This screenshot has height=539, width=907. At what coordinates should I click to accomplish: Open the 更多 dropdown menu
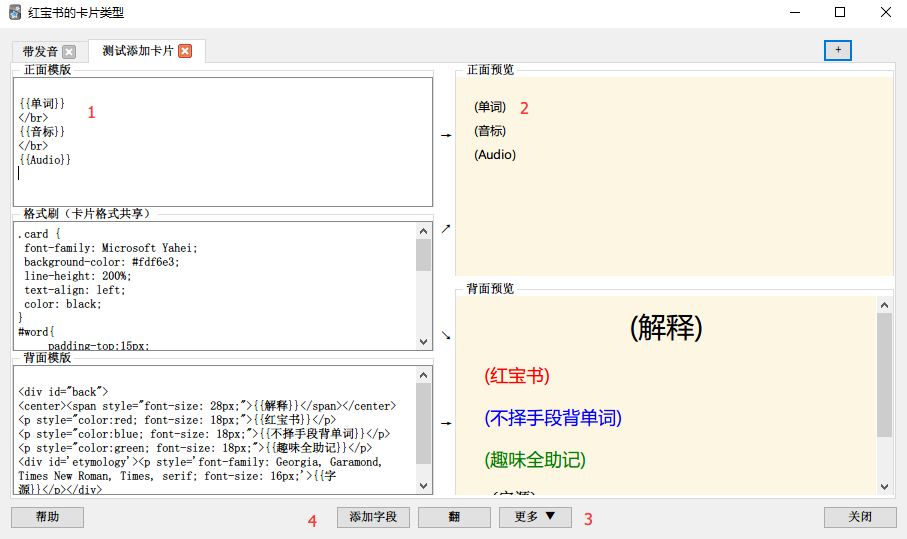tap(535, 517)
